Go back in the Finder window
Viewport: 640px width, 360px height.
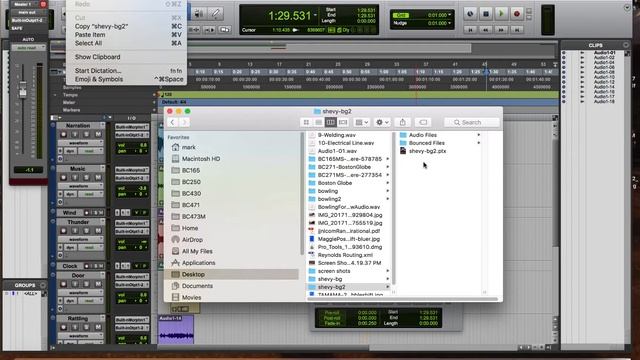click(173, 122)
